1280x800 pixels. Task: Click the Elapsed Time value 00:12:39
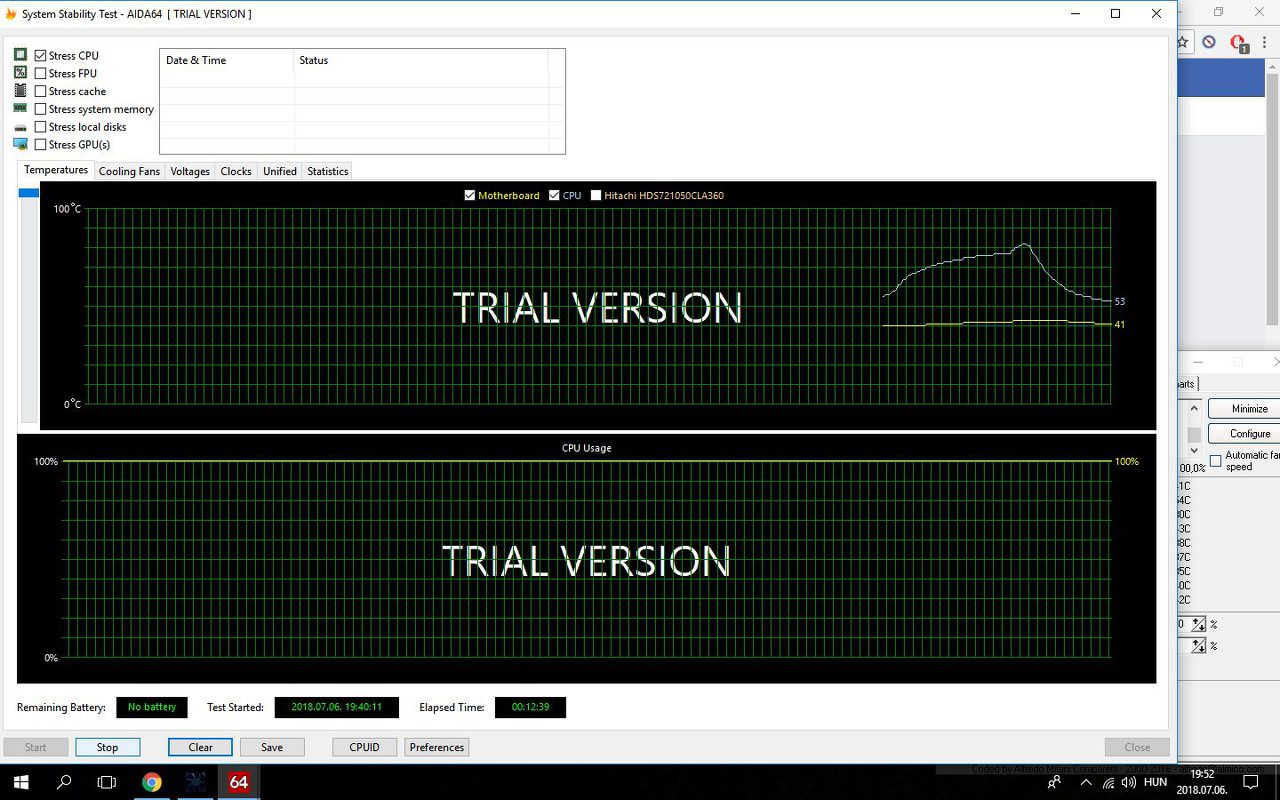pyautogui.click(x=530, y=707)
